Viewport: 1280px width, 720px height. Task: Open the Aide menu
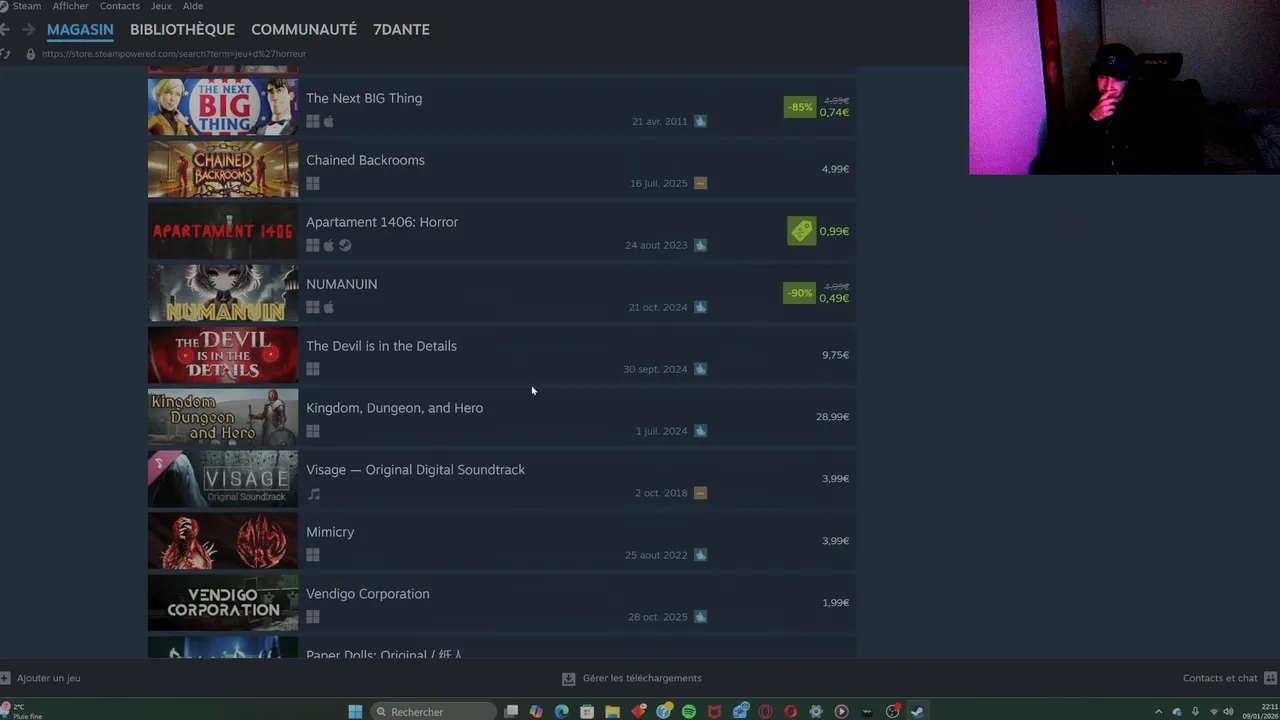pos(193,6)
